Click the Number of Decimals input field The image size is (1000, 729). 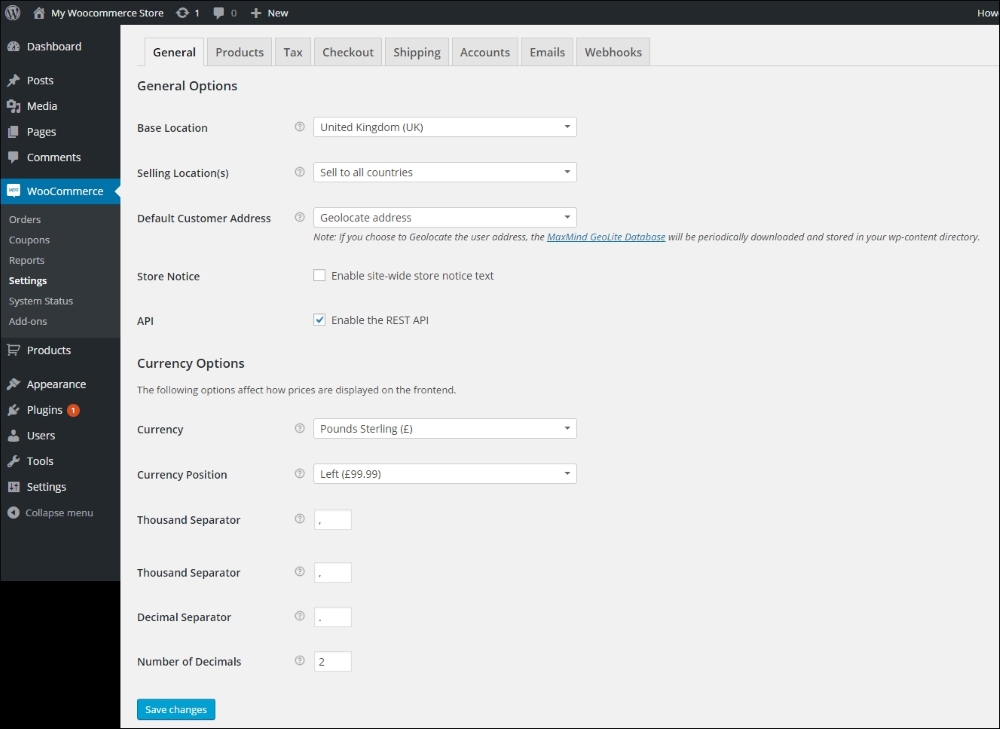[333, 661]
